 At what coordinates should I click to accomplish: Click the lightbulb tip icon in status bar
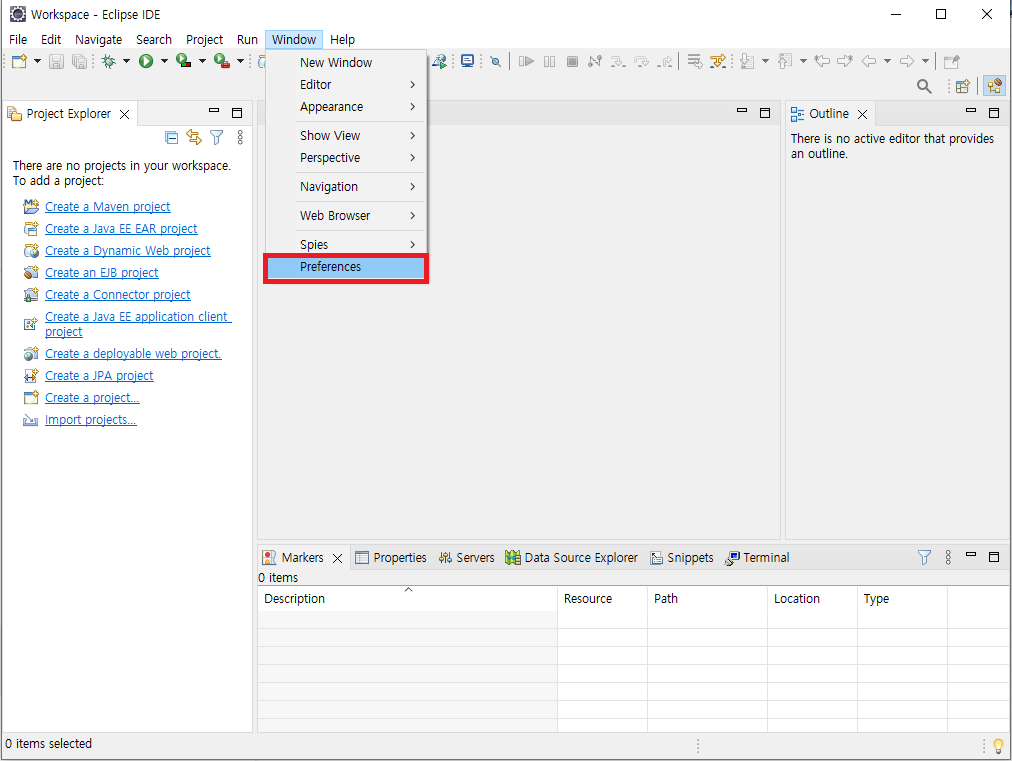998,746
